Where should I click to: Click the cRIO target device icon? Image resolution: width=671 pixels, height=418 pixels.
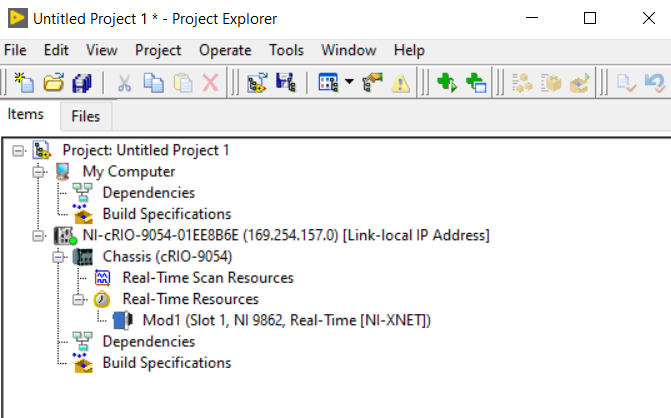65,236
